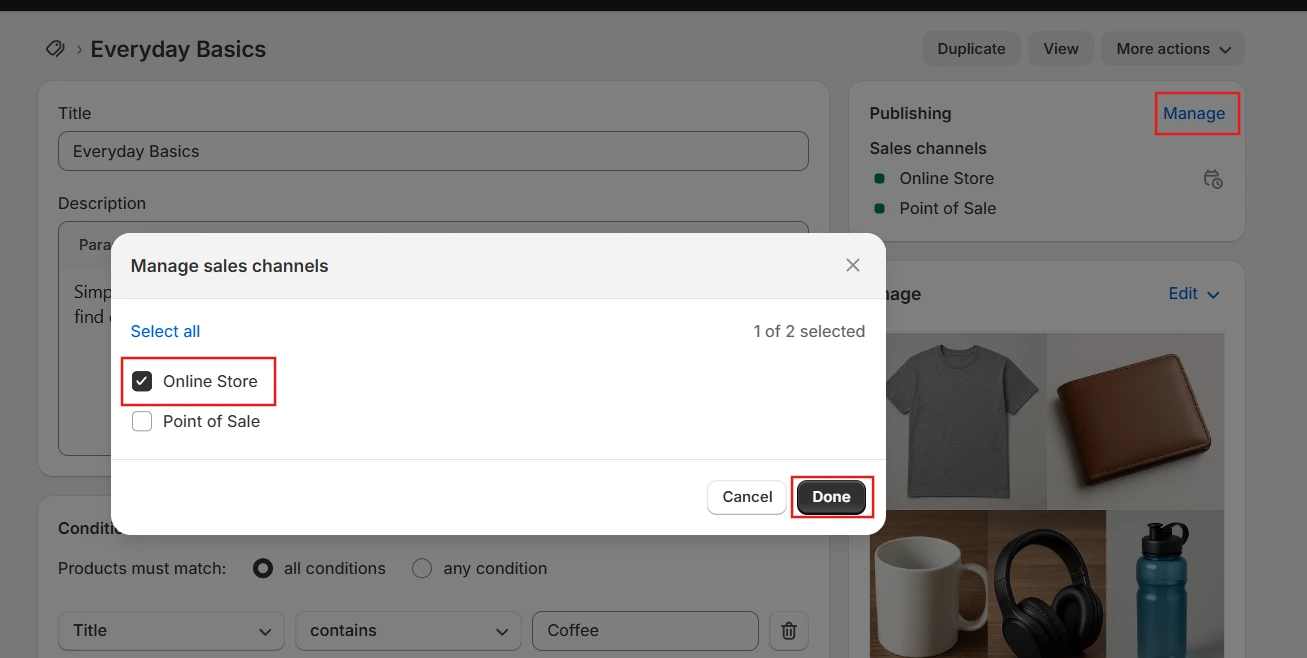Screen dimensions: 1307x658
Task: Expand the image Edit dropdown
Action: [1194, 294]
